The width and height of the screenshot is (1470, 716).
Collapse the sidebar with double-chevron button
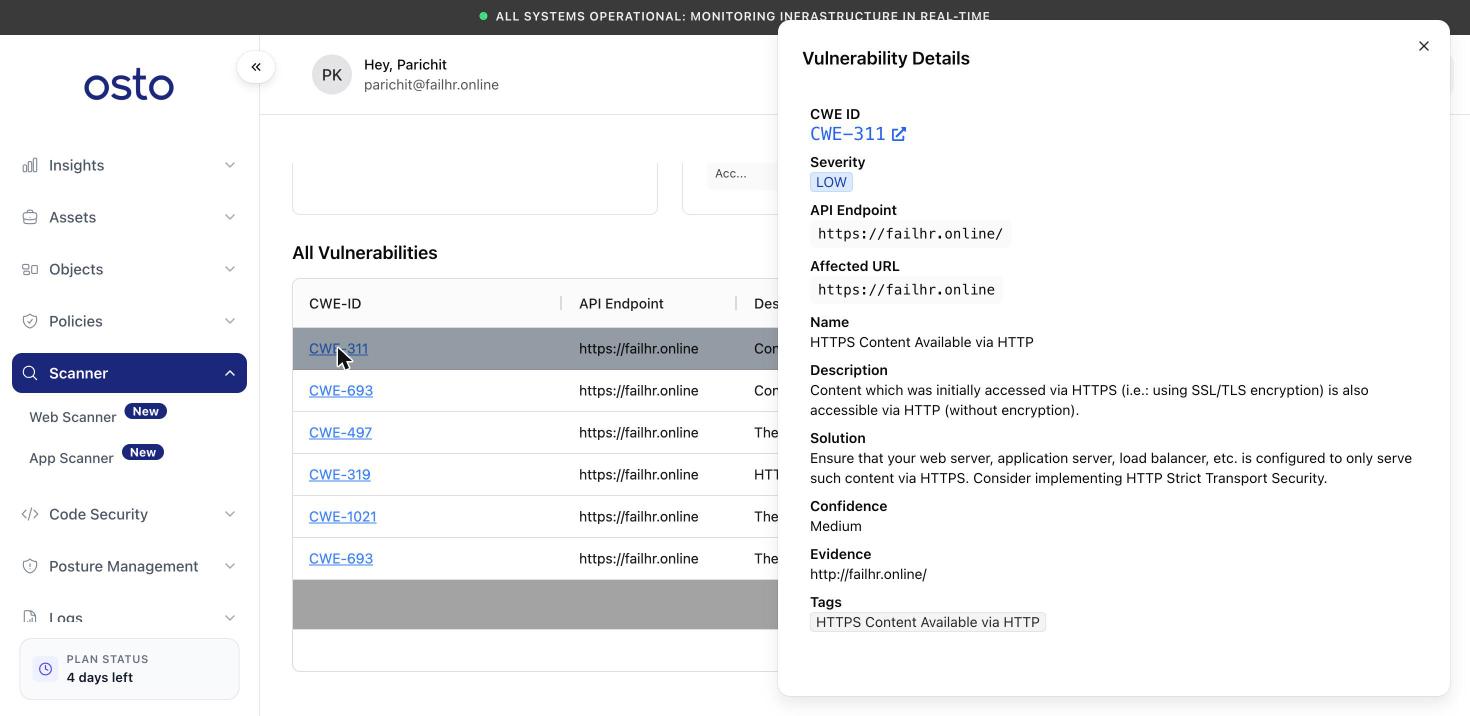pyautogui.click(x=256, y=67)
